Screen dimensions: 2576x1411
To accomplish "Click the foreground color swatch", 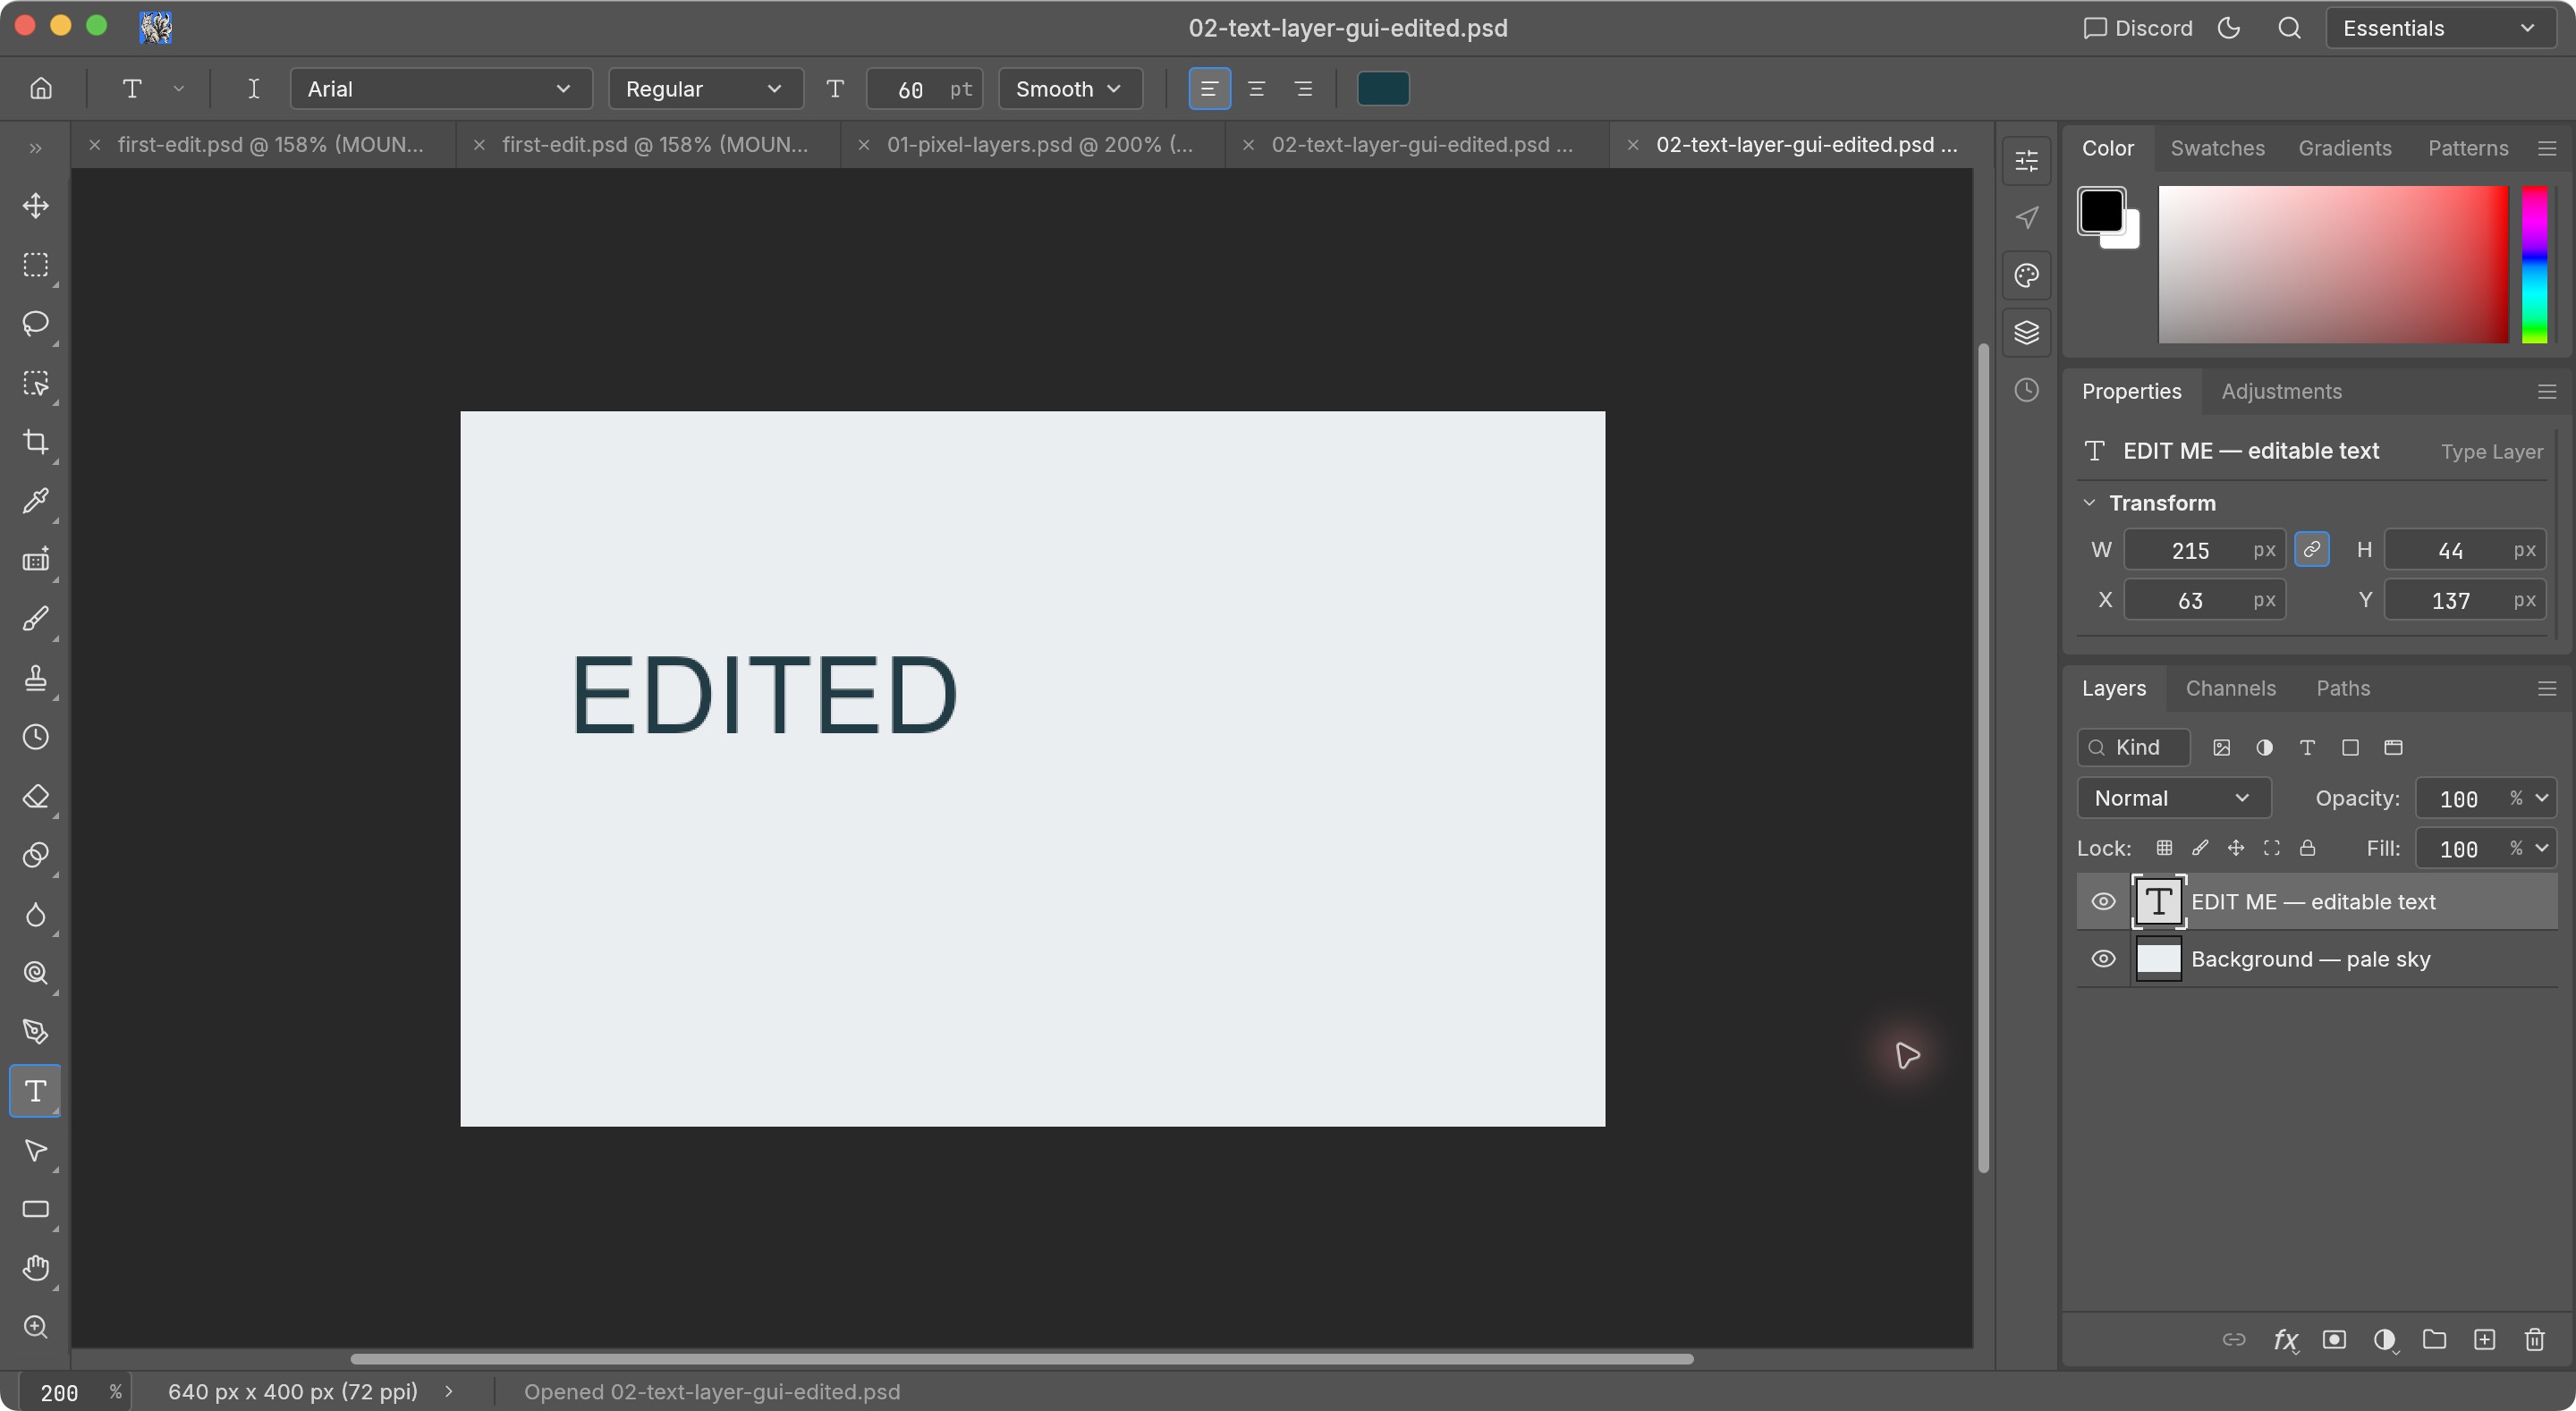I will 2101,211.
